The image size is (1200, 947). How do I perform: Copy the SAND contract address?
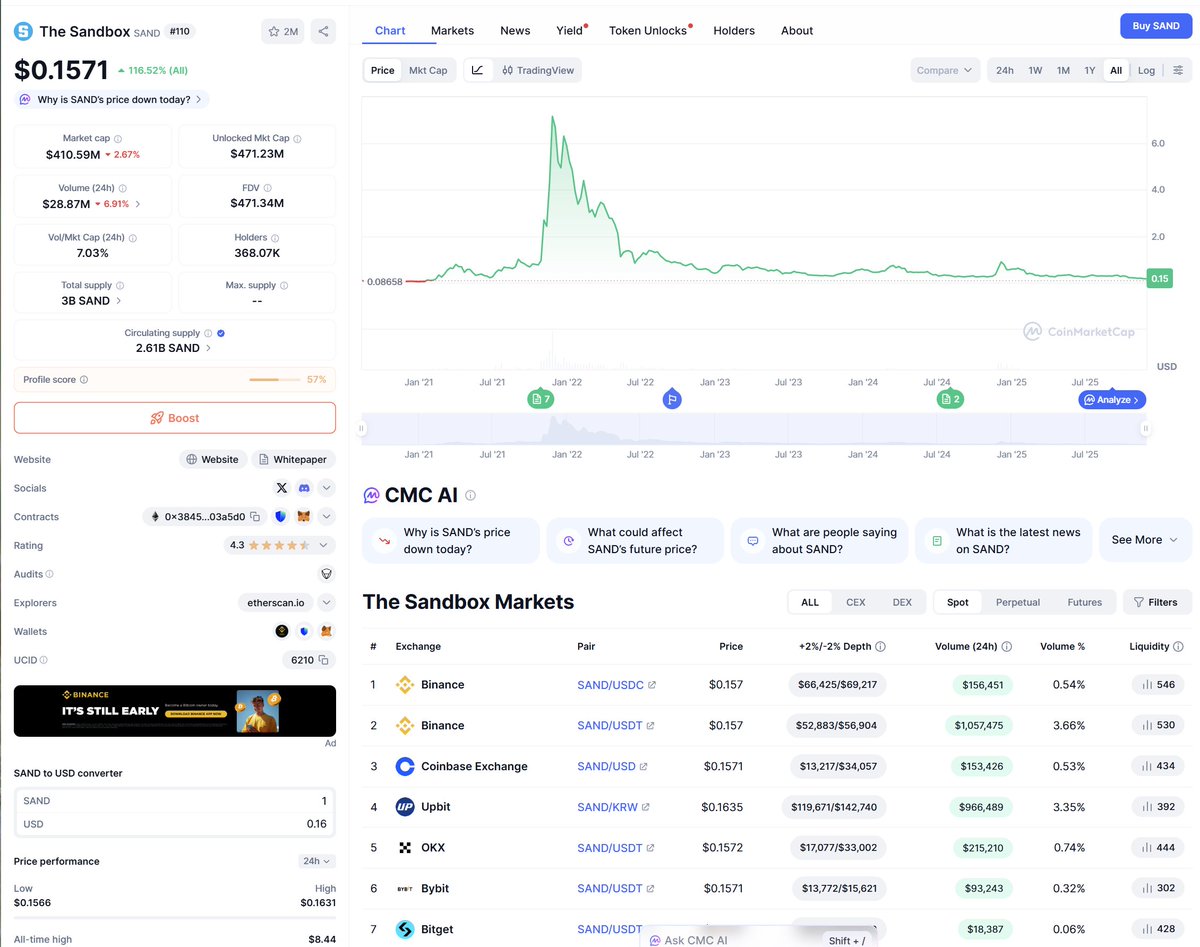[x=256, y=516]
